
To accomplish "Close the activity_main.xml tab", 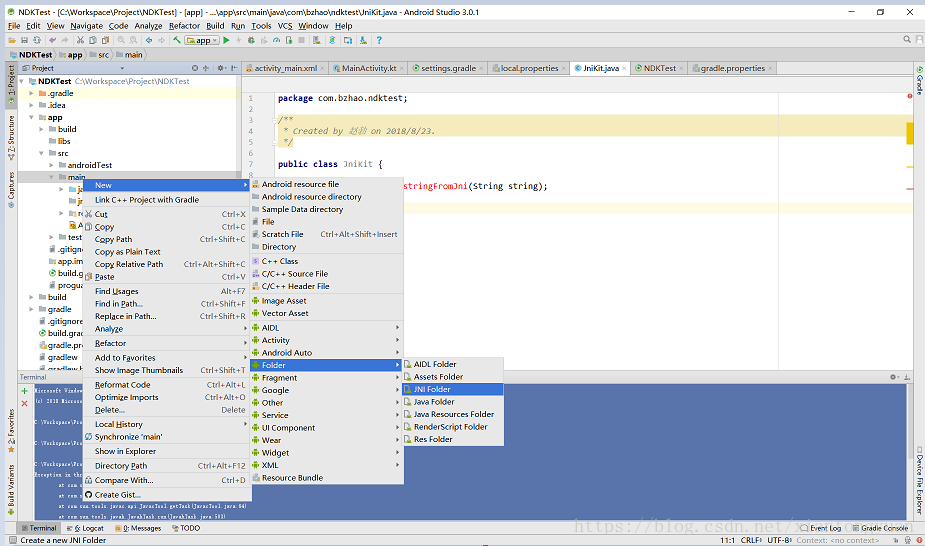I will [322, 68].
